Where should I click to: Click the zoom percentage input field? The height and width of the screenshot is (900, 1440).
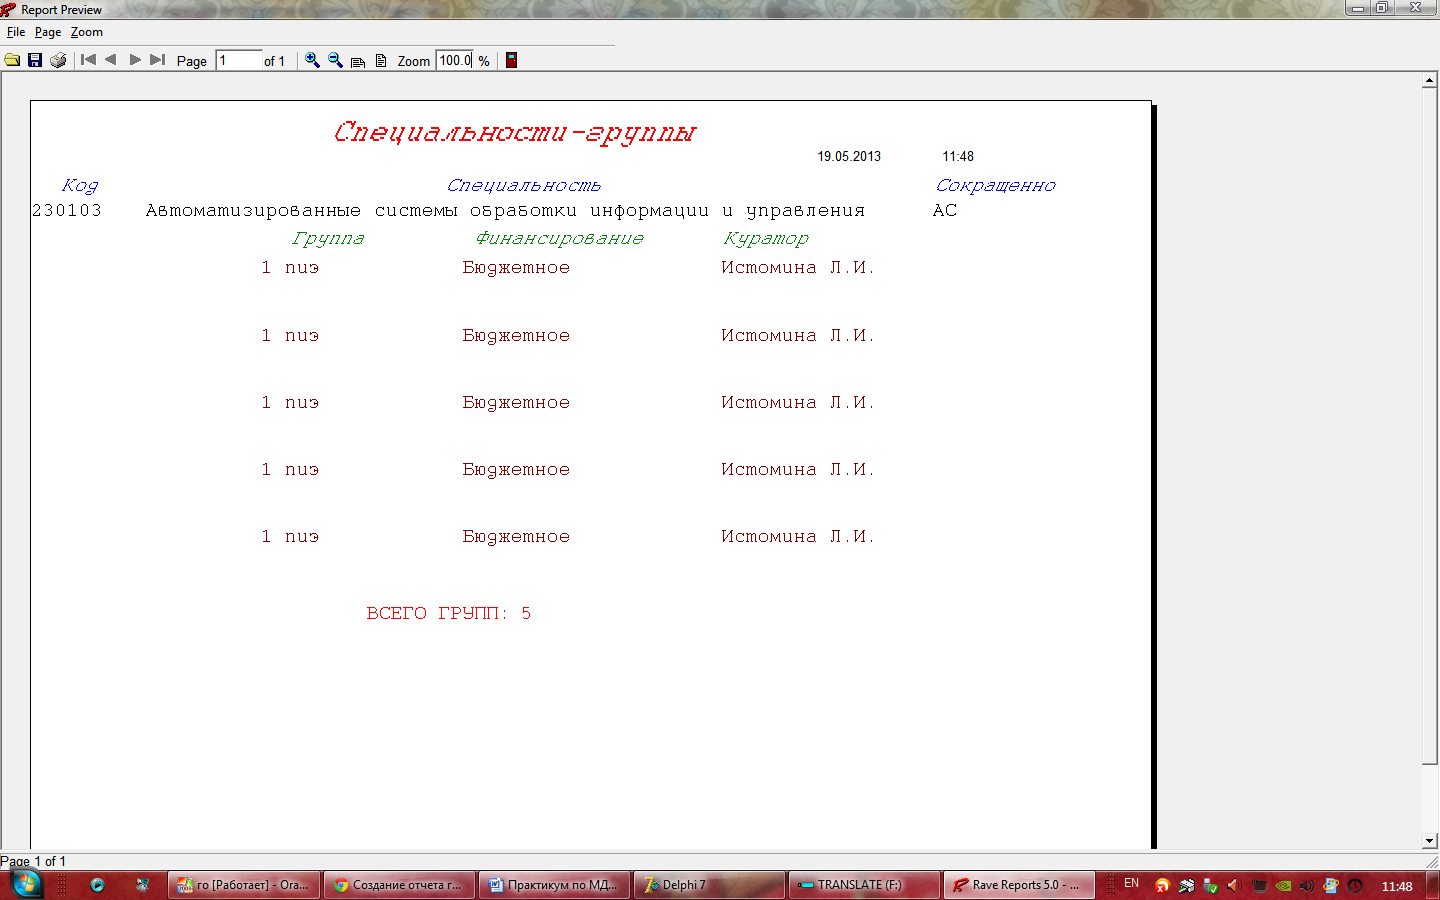tap(454, 60)
